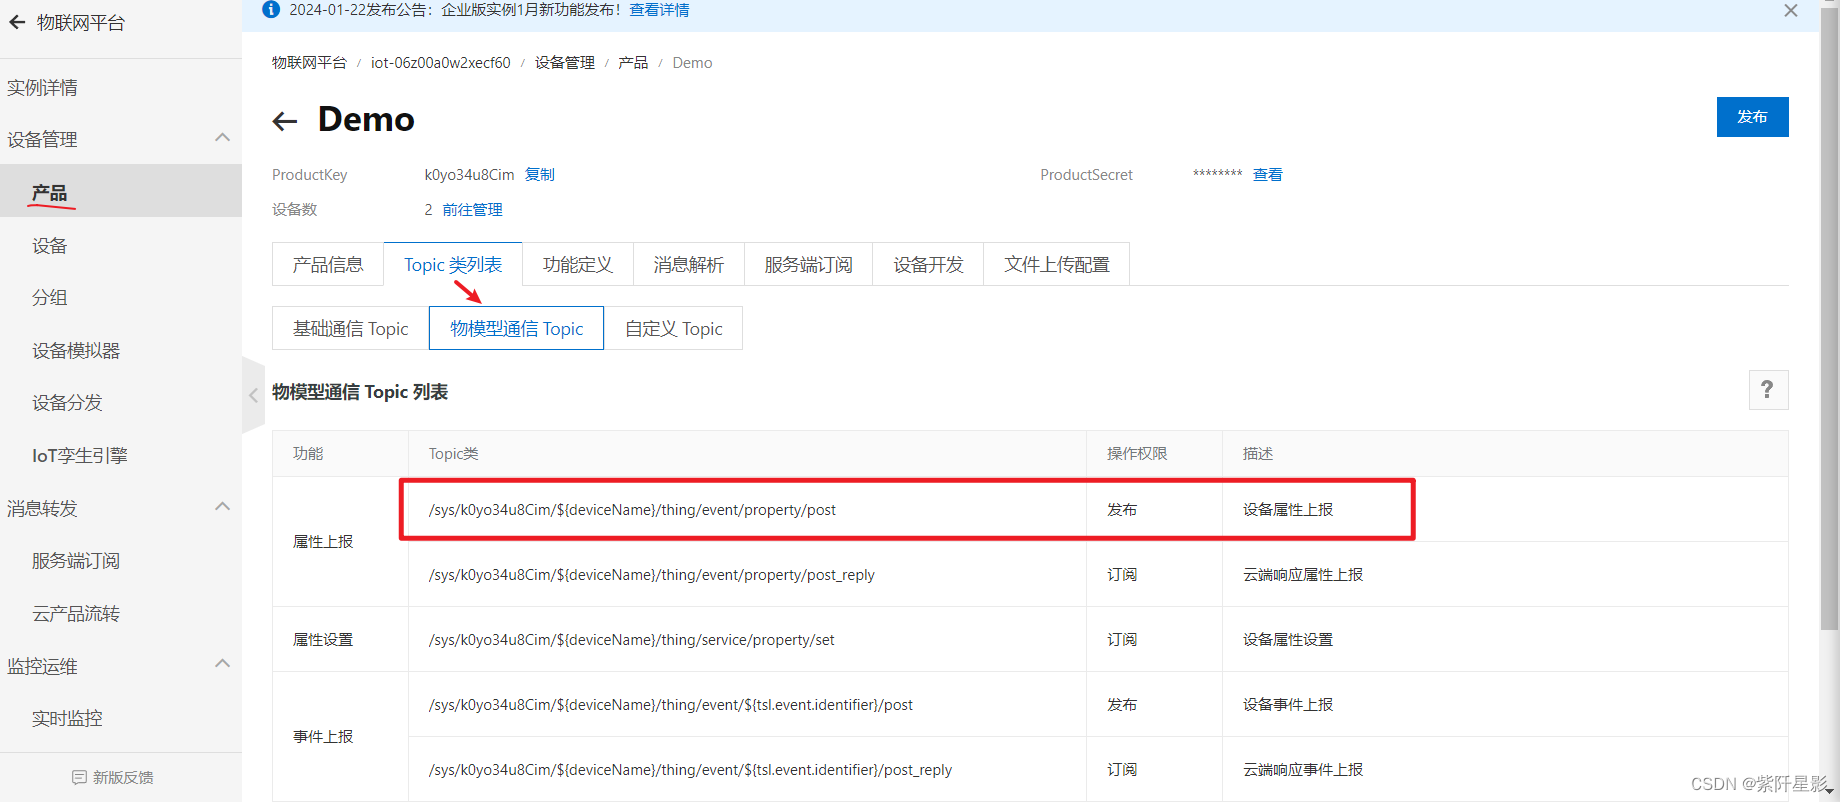The image size is (1843, 802).
Task: Switch to the 文件上传配置 tab
Action: [x=1057, y=264]
